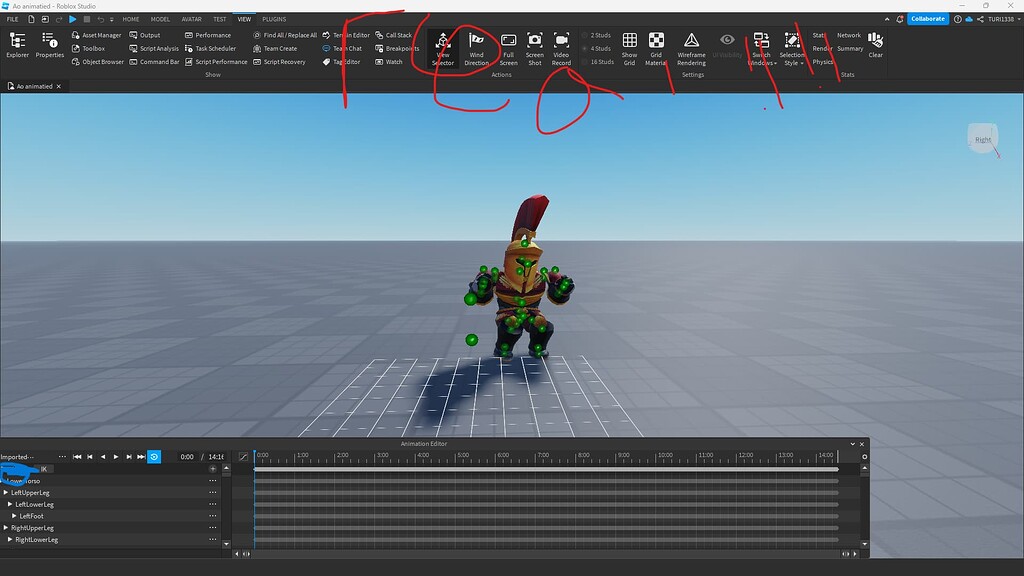
Task: Expand the LeftUpperLeg track
Action: point(6,493)
